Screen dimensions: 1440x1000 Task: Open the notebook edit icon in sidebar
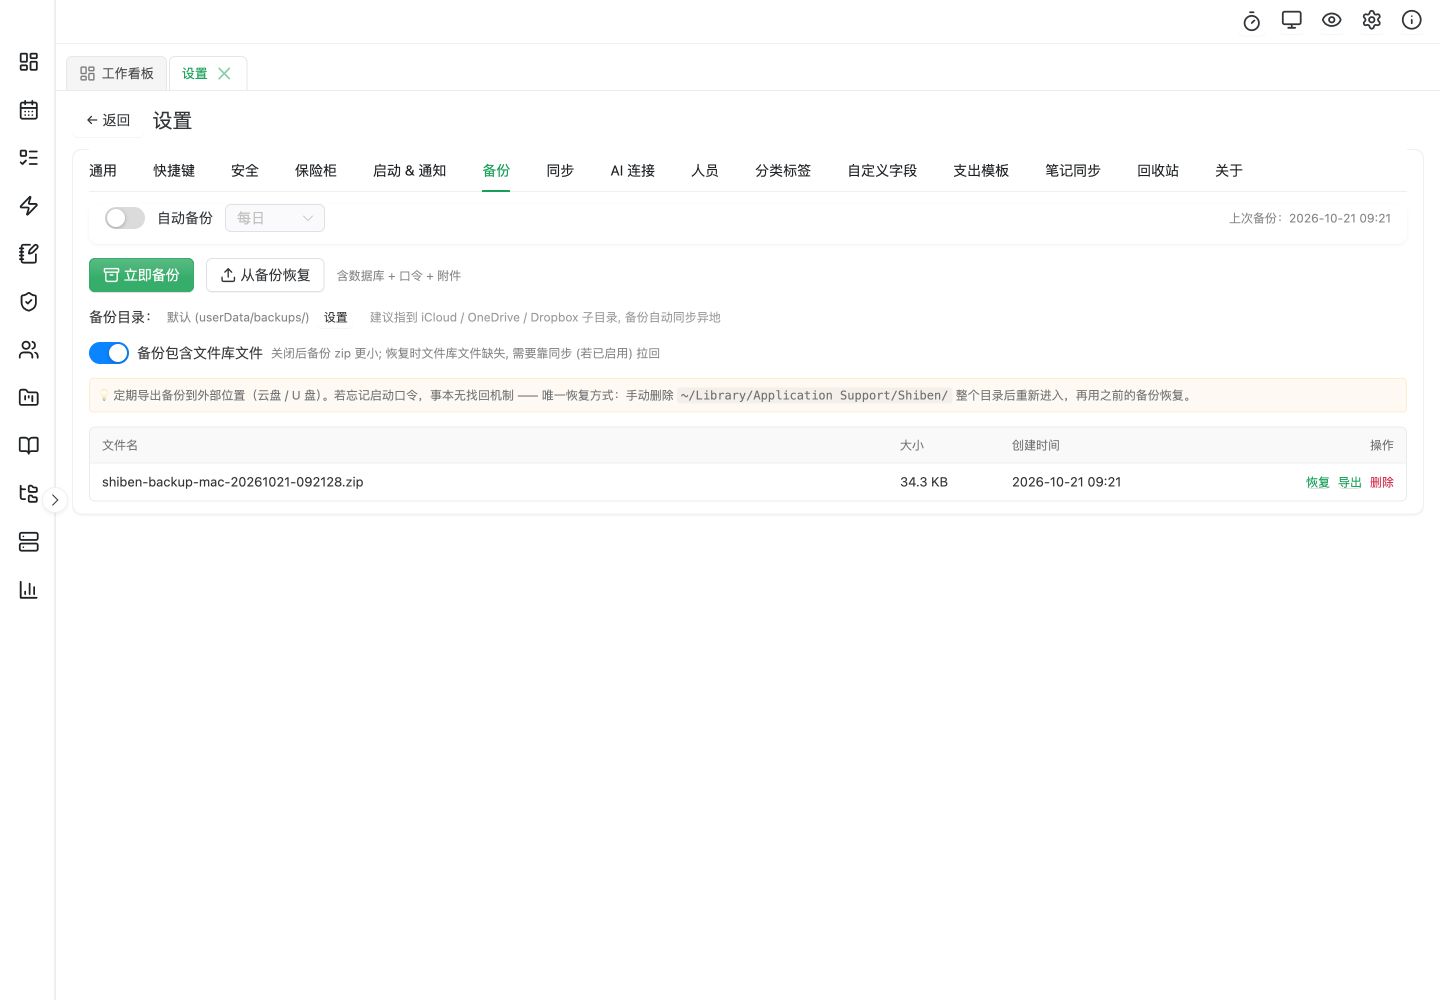29,254
